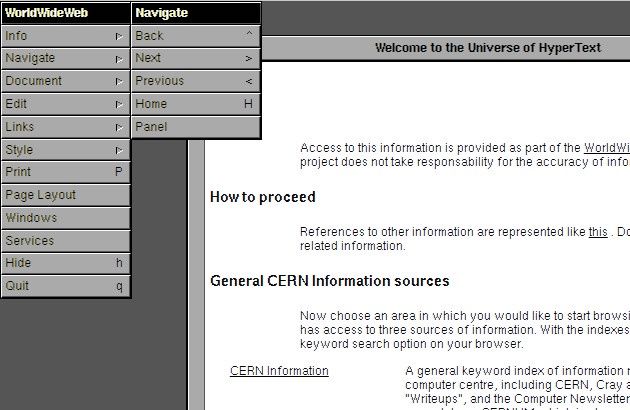Image resolution: width=630 pixels, height=410 pixels.
Task: Click the vertical scrollbar left of the document
Action: 196,275
